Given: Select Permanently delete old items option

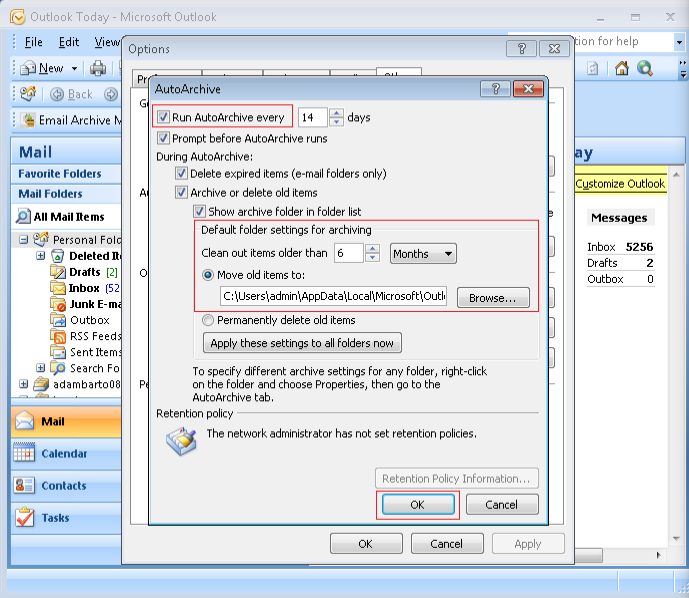Looking at the screenshot, I should [208, 320].
